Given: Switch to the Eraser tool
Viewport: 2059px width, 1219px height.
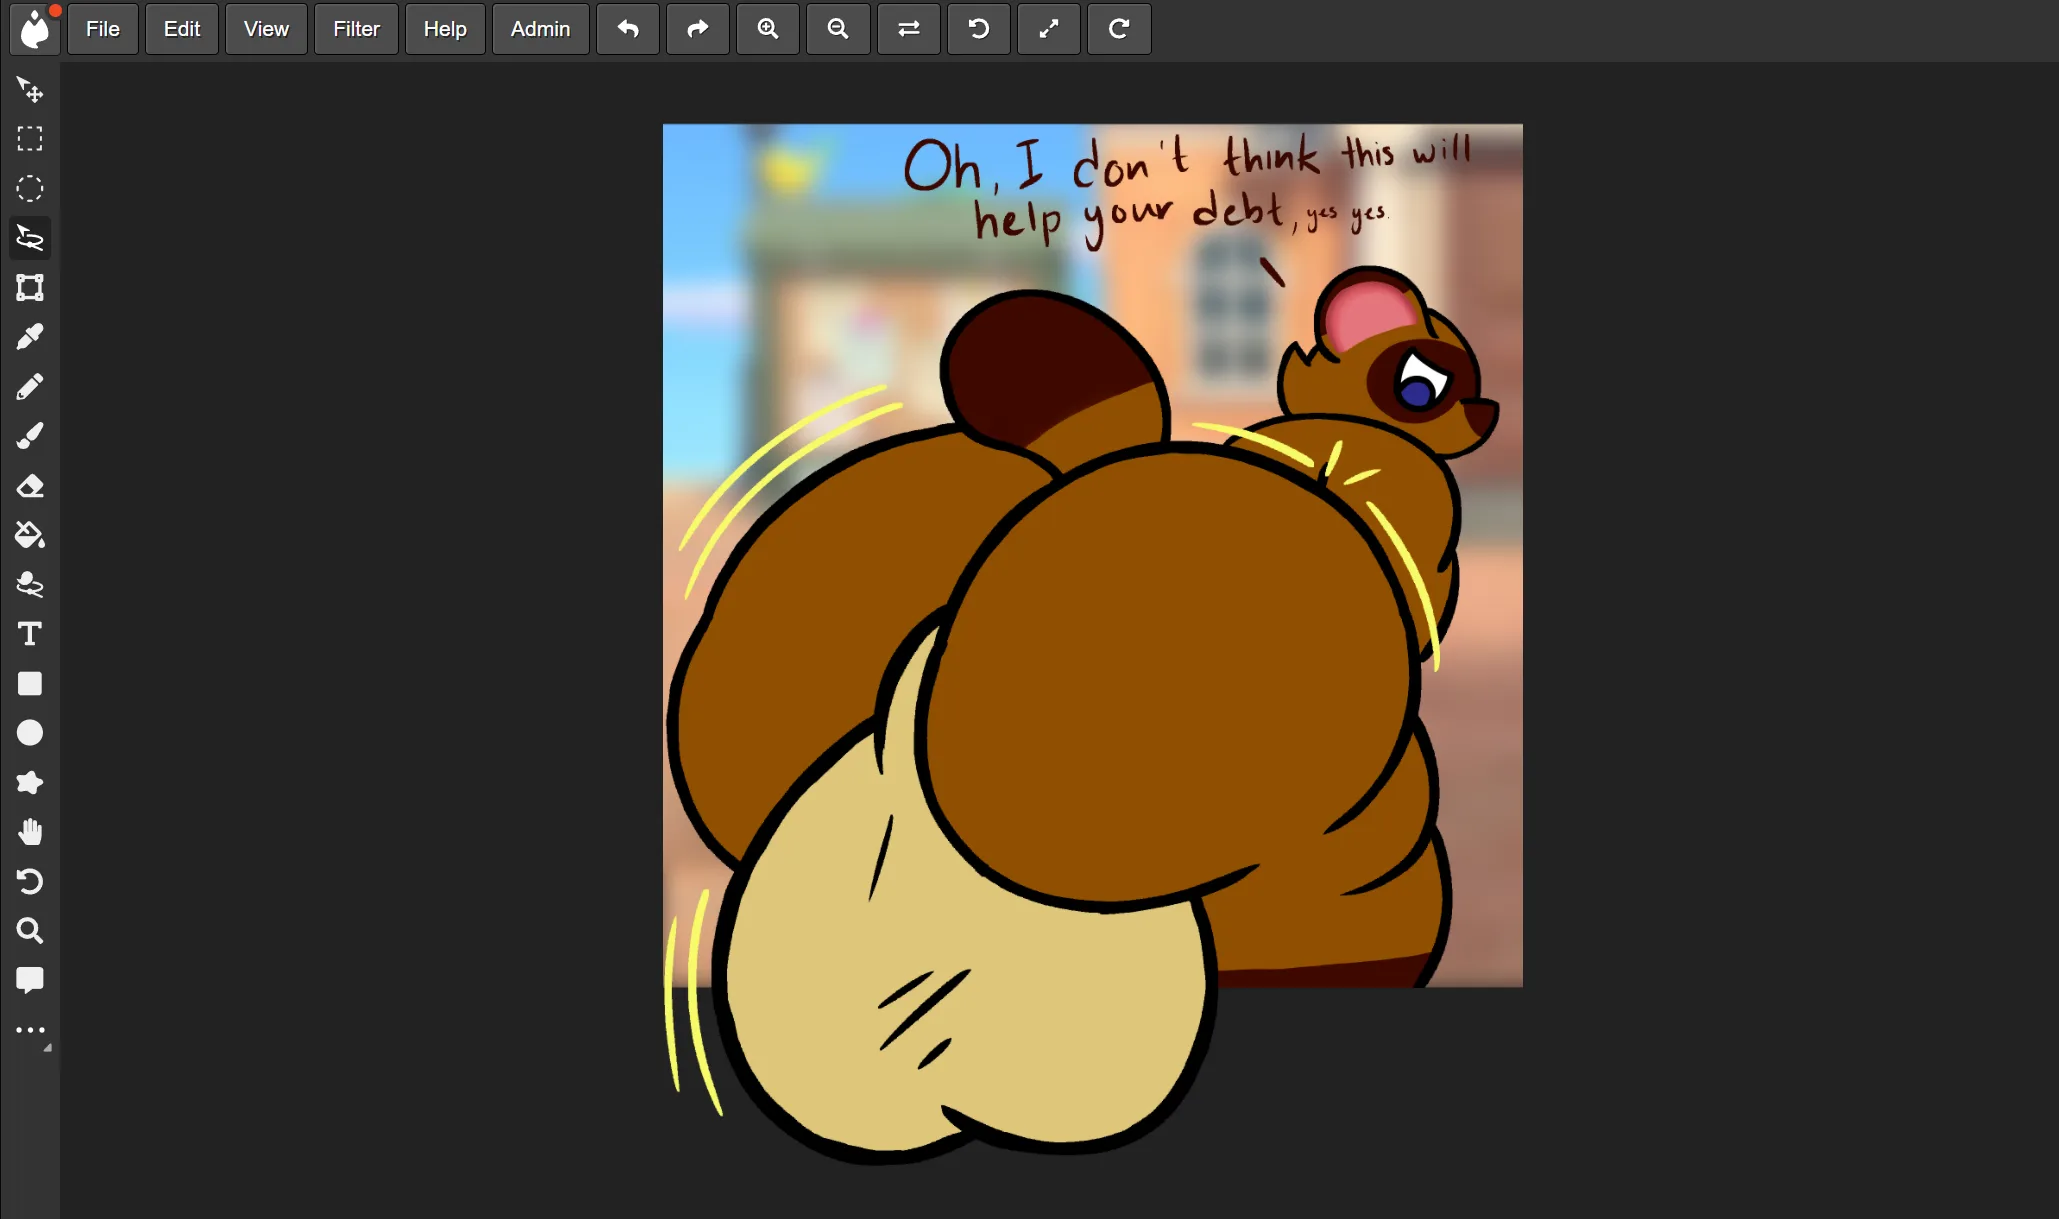Looking at the screenshot, I should (x=30, y=486).
